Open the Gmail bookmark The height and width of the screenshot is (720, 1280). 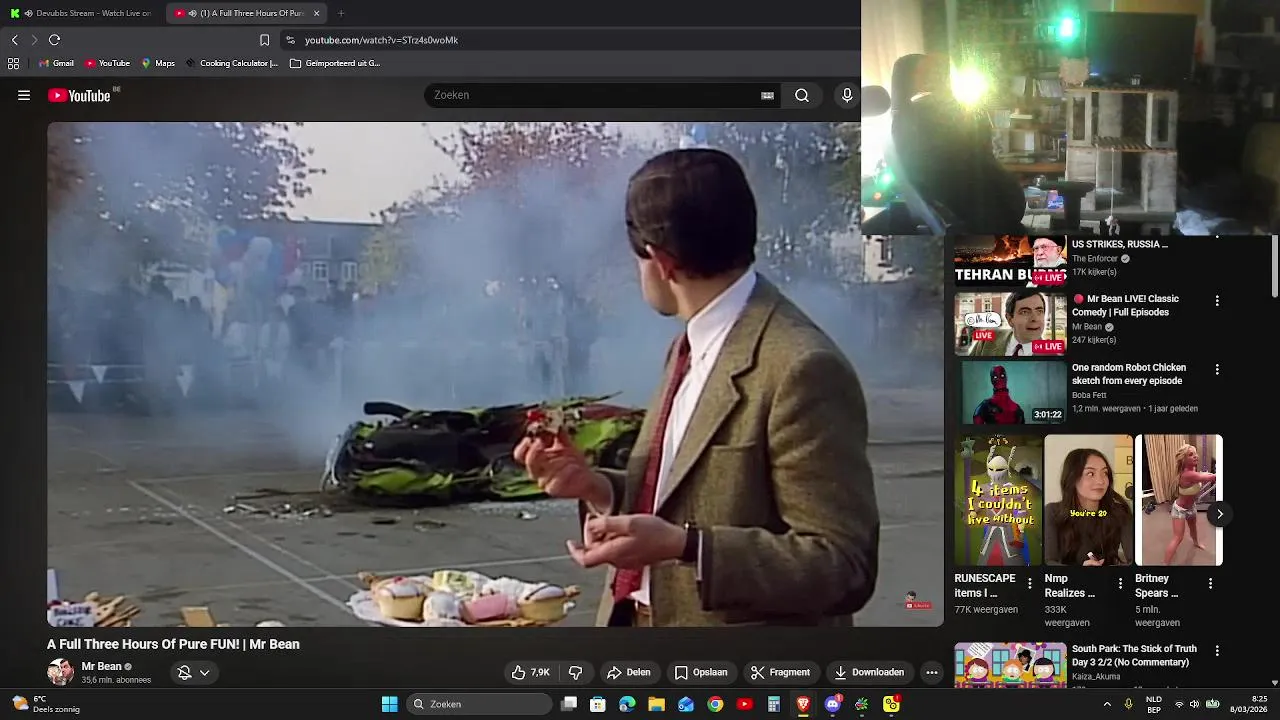pos(56,63)
